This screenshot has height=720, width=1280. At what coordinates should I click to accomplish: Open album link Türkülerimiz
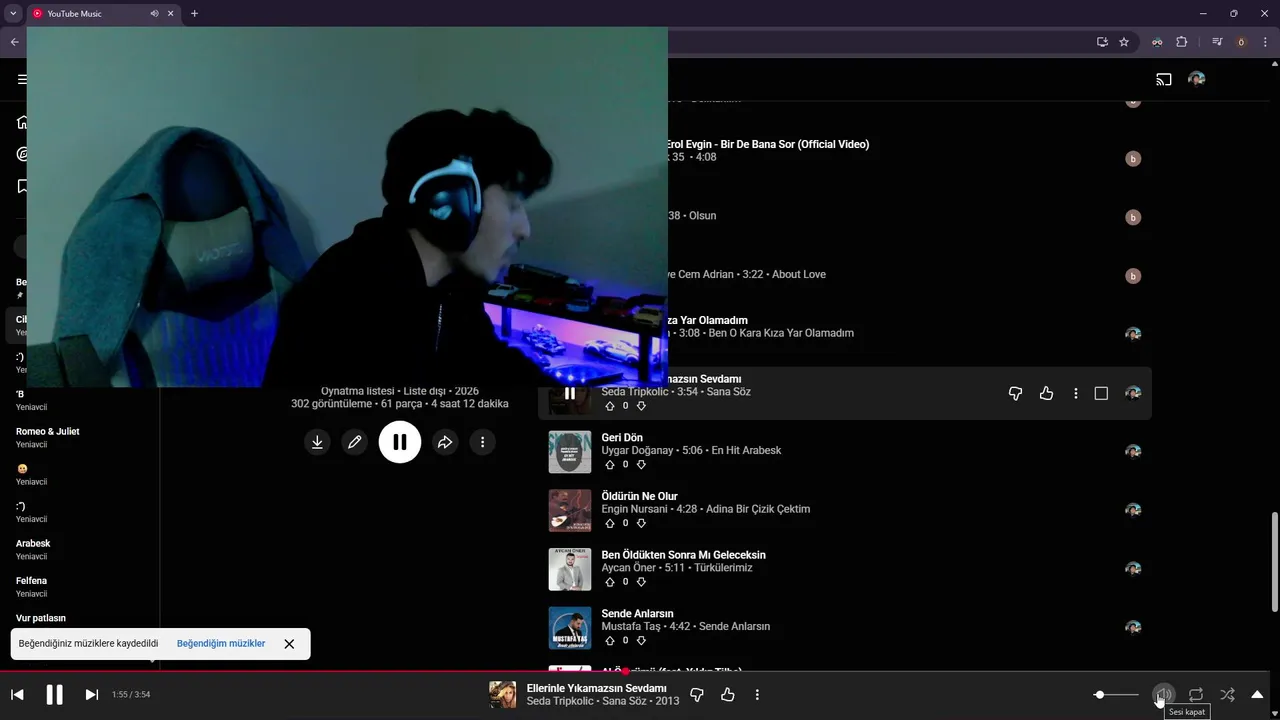[723, 568]
